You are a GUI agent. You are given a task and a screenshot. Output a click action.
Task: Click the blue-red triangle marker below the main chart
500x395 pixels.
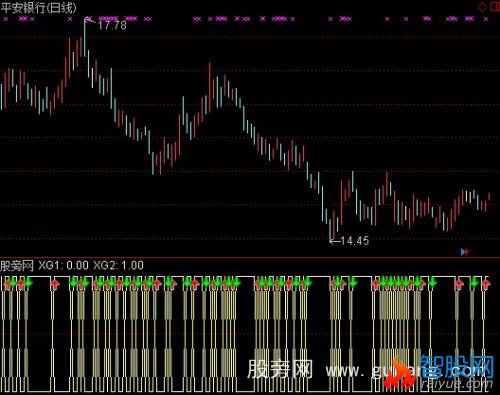[x=465, y=252]
